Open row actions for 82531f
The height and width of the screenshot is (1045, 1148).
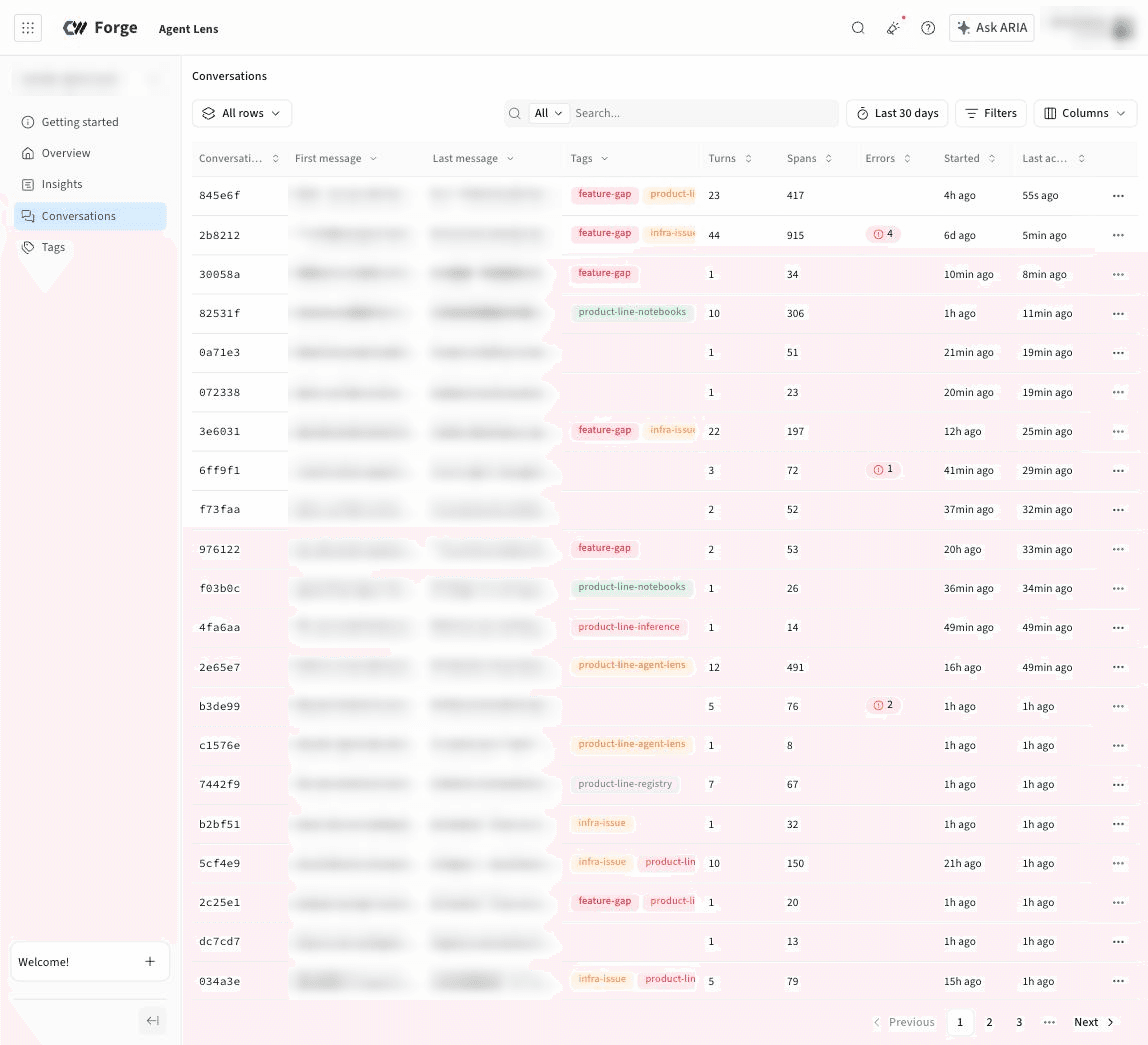(1118, 313)
